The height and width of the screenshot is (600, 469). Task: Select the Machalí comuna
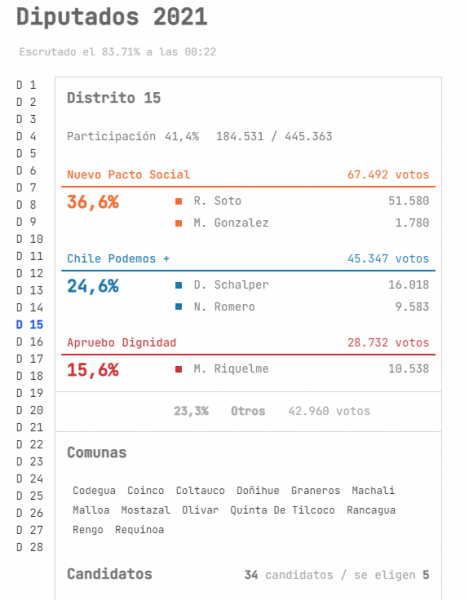tap(373, 490)
